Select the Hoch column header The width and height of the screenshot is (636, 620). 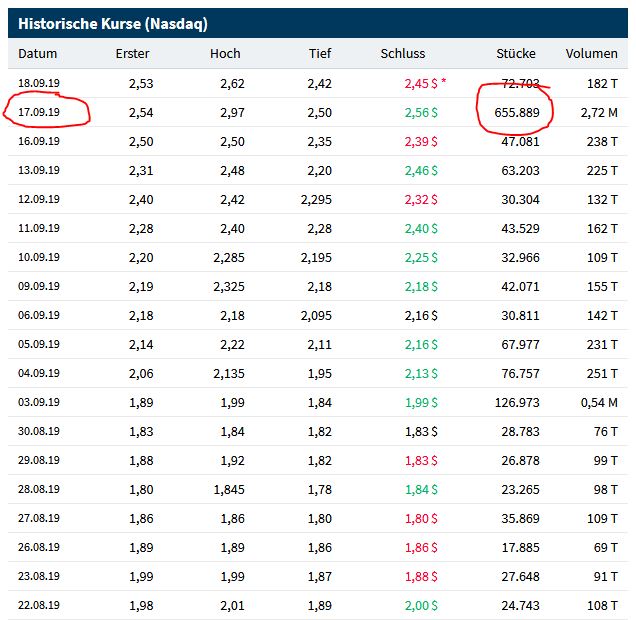pyautogui.click(x=225, y=54)
